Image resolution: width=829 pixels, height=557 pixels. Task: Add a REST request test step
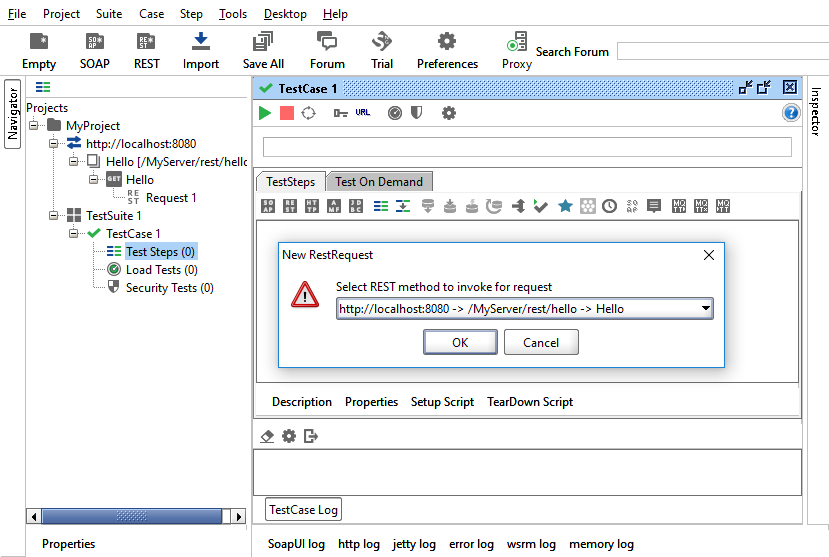[290, 206]
